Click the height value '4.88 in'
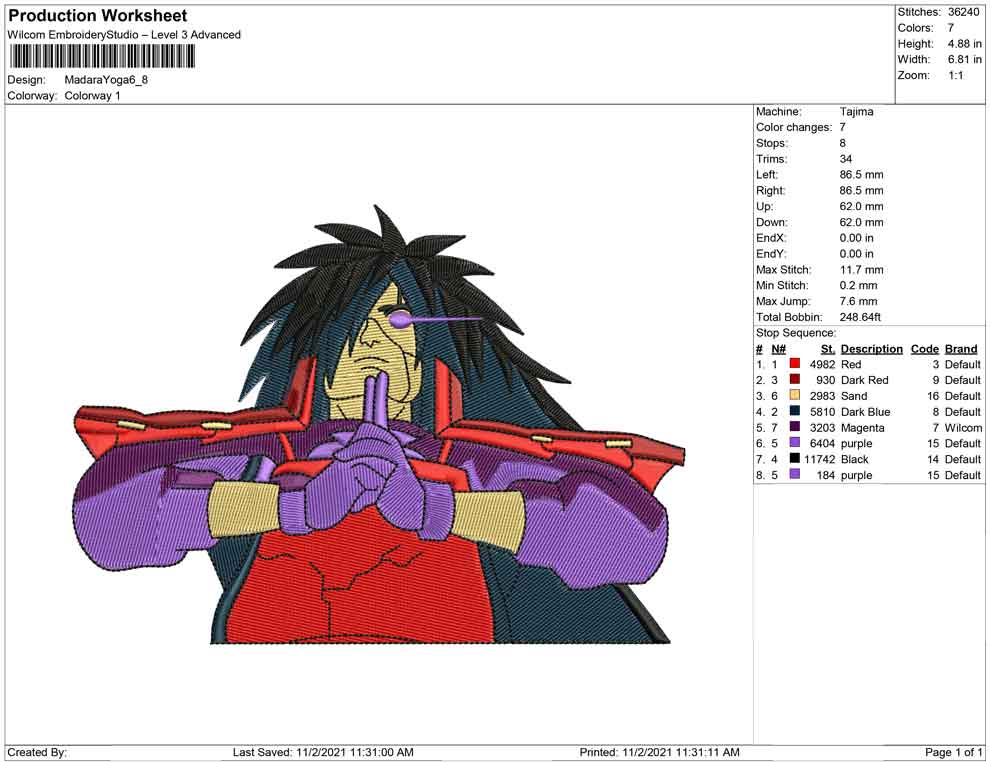 point(964,44)
